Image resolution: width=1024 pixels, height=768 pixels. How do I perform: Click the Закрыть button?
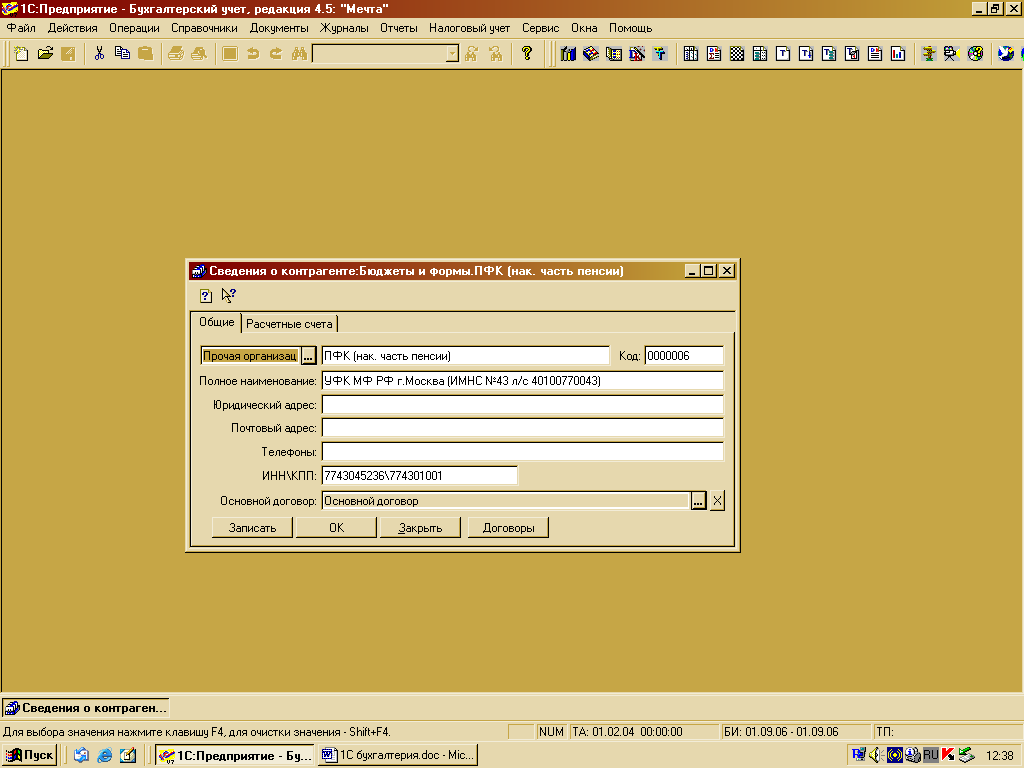point(420,528)
